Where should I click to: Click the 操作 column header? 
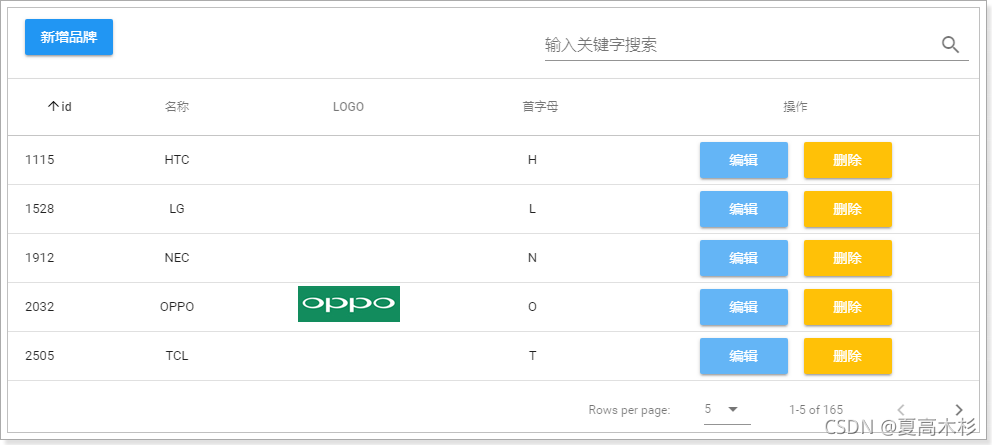(x=795, y=107)
